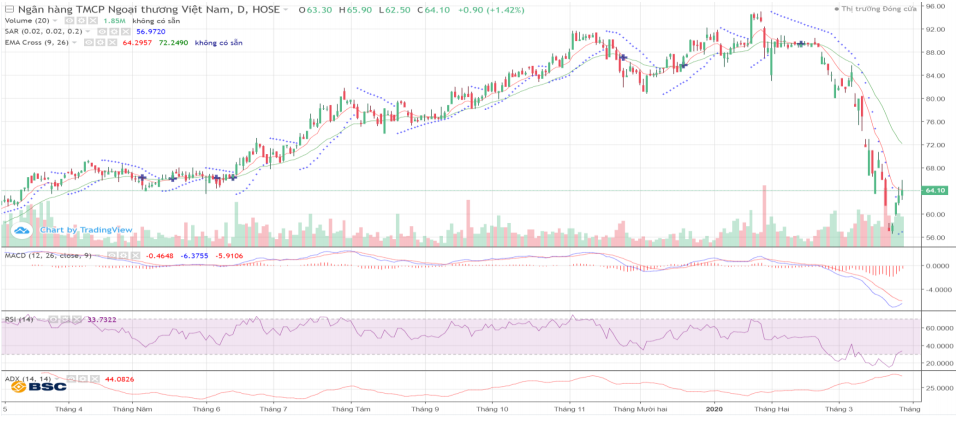Click time axis label 'Tháng Mười hai'

coord(641,408)
